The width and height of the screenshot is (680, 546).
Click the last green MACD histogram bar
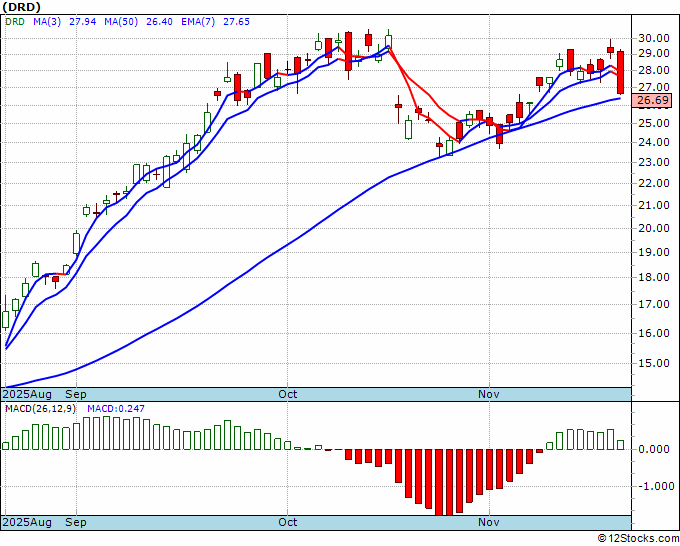pos(621,445)
